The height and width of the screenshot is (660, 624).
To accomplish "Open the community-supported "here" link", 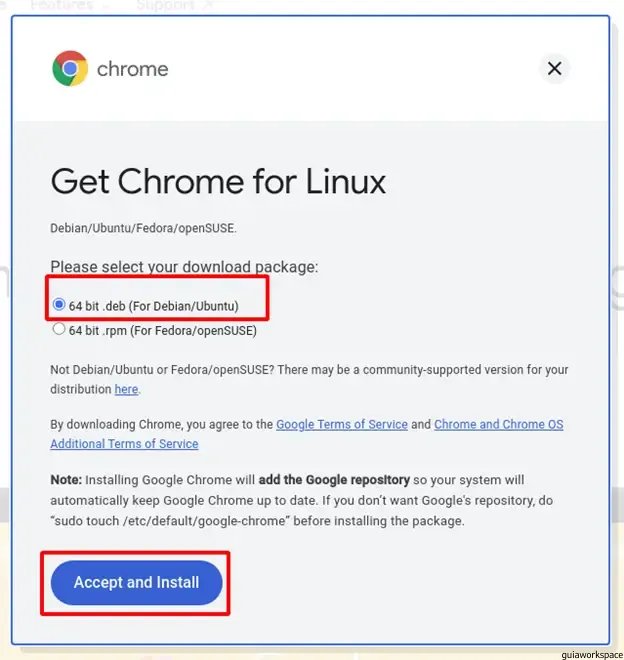I will pyautogui.click(x=126, y=389).
